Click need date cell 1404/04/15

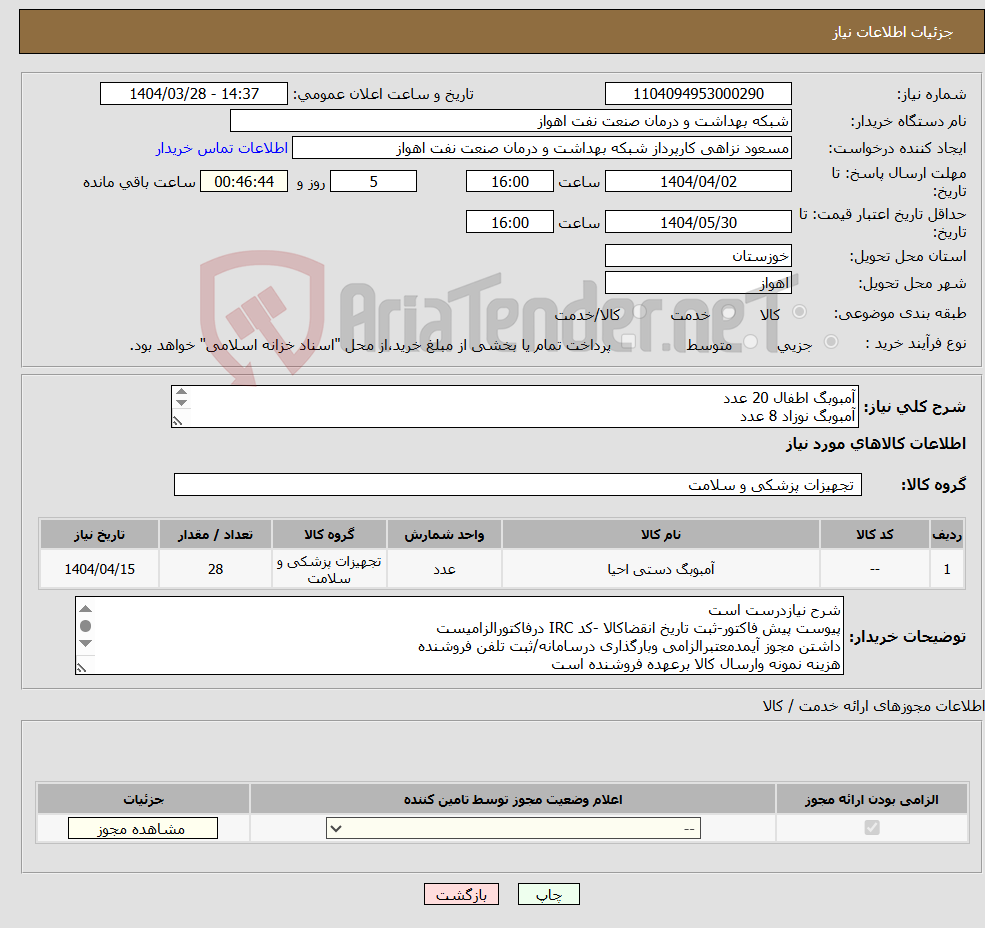point(99,569)
